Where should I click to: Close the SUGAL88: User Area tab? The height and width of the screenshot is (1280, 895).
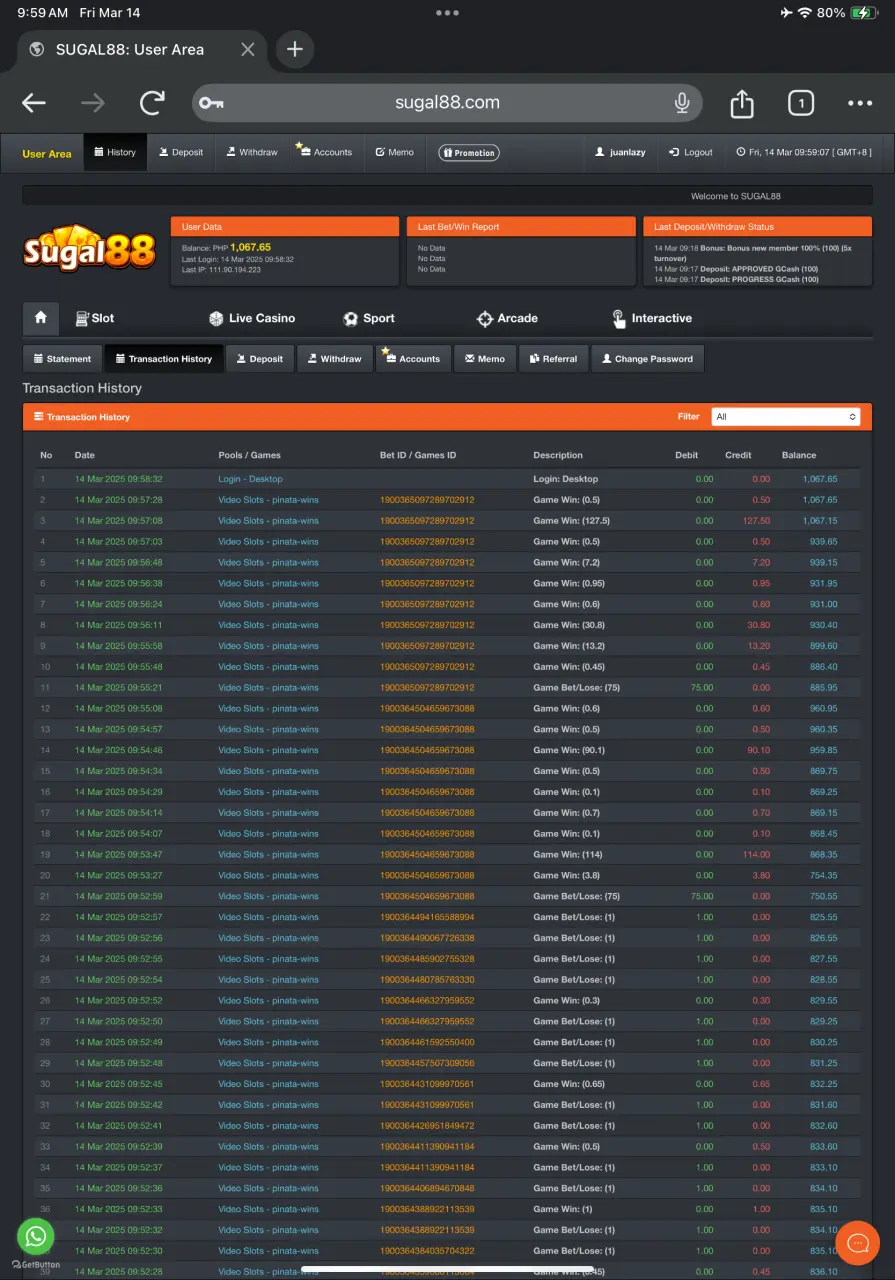coord(248,49)
